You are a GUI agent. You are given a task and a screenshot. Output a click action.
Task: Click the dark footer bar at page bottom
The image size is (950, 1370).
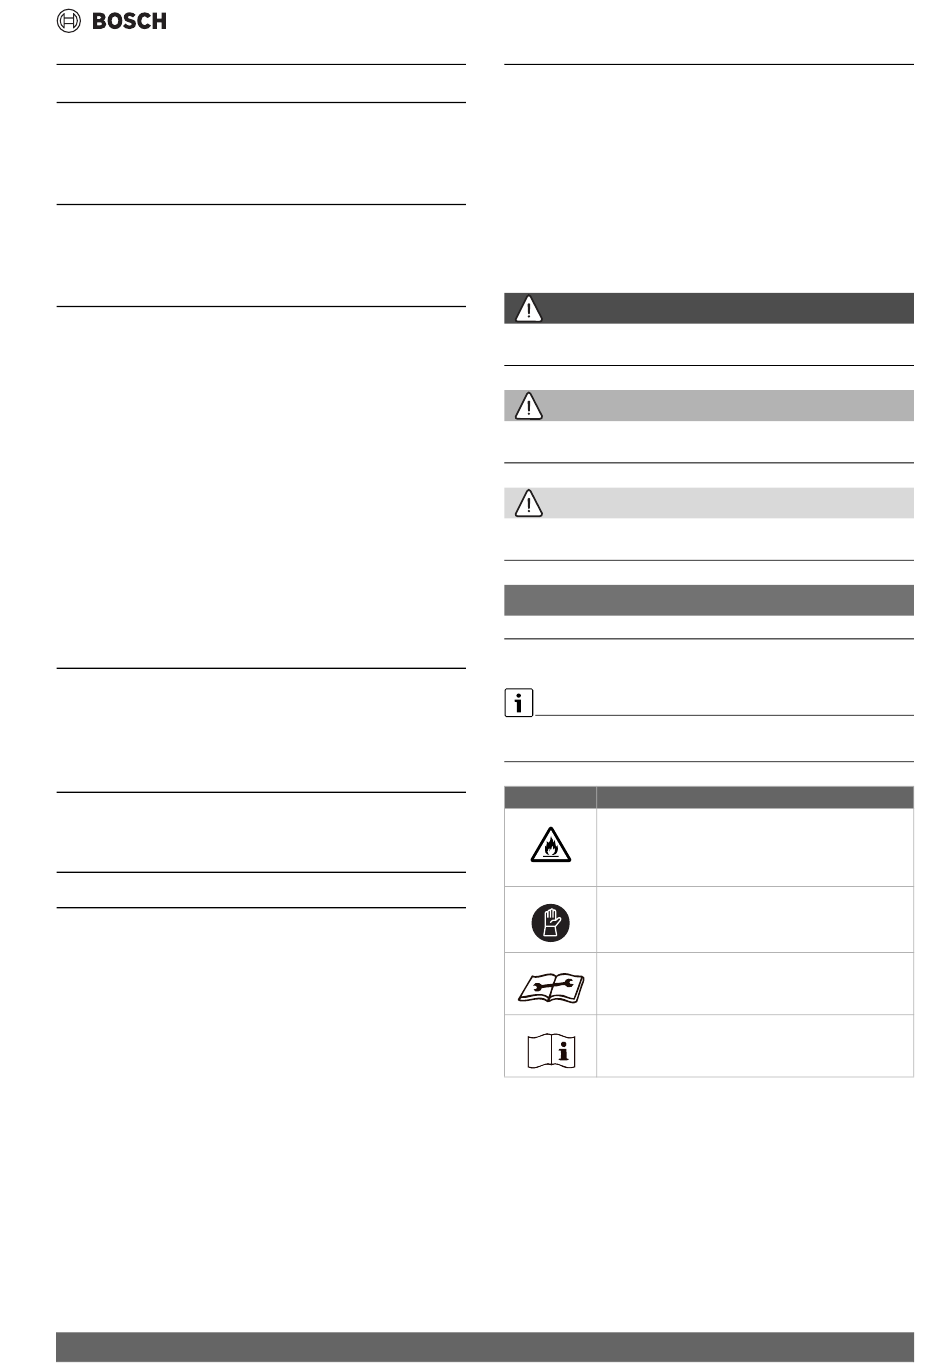tap(485, 1346)
